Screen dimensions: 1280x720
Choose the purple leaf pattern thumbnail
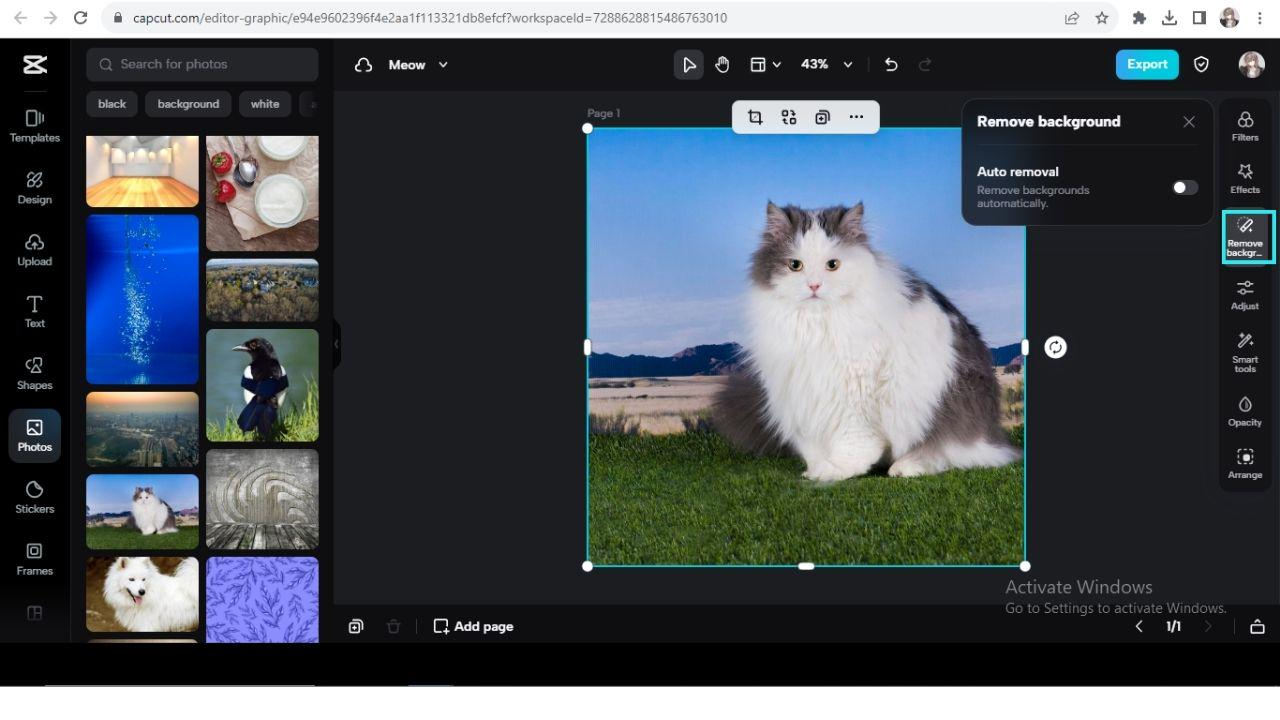262,599
